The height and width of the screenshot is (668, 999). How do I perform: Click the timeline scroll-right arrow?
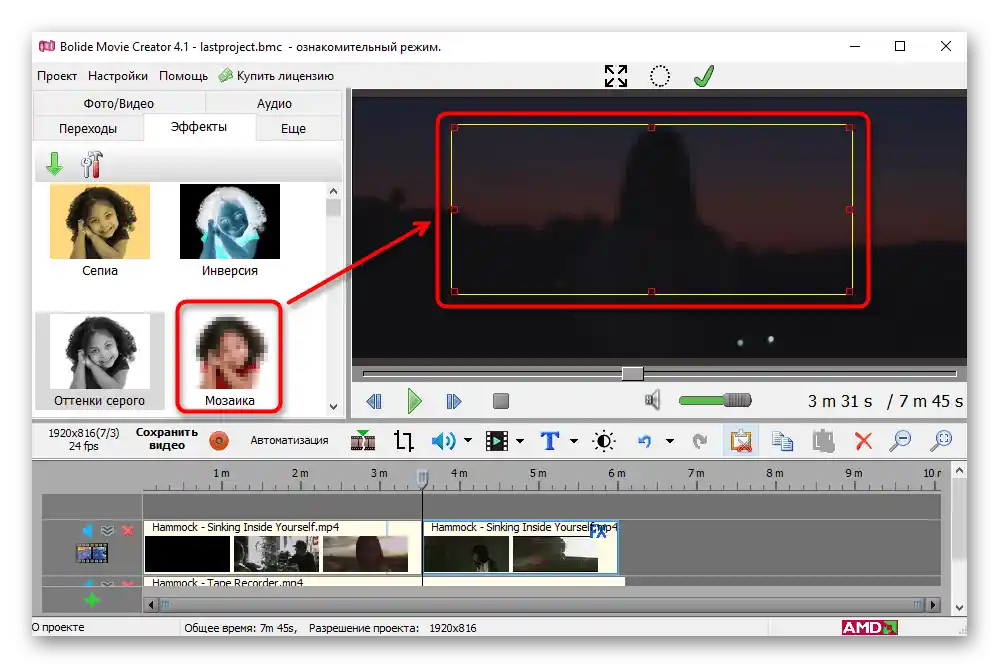tap(933, 604)
